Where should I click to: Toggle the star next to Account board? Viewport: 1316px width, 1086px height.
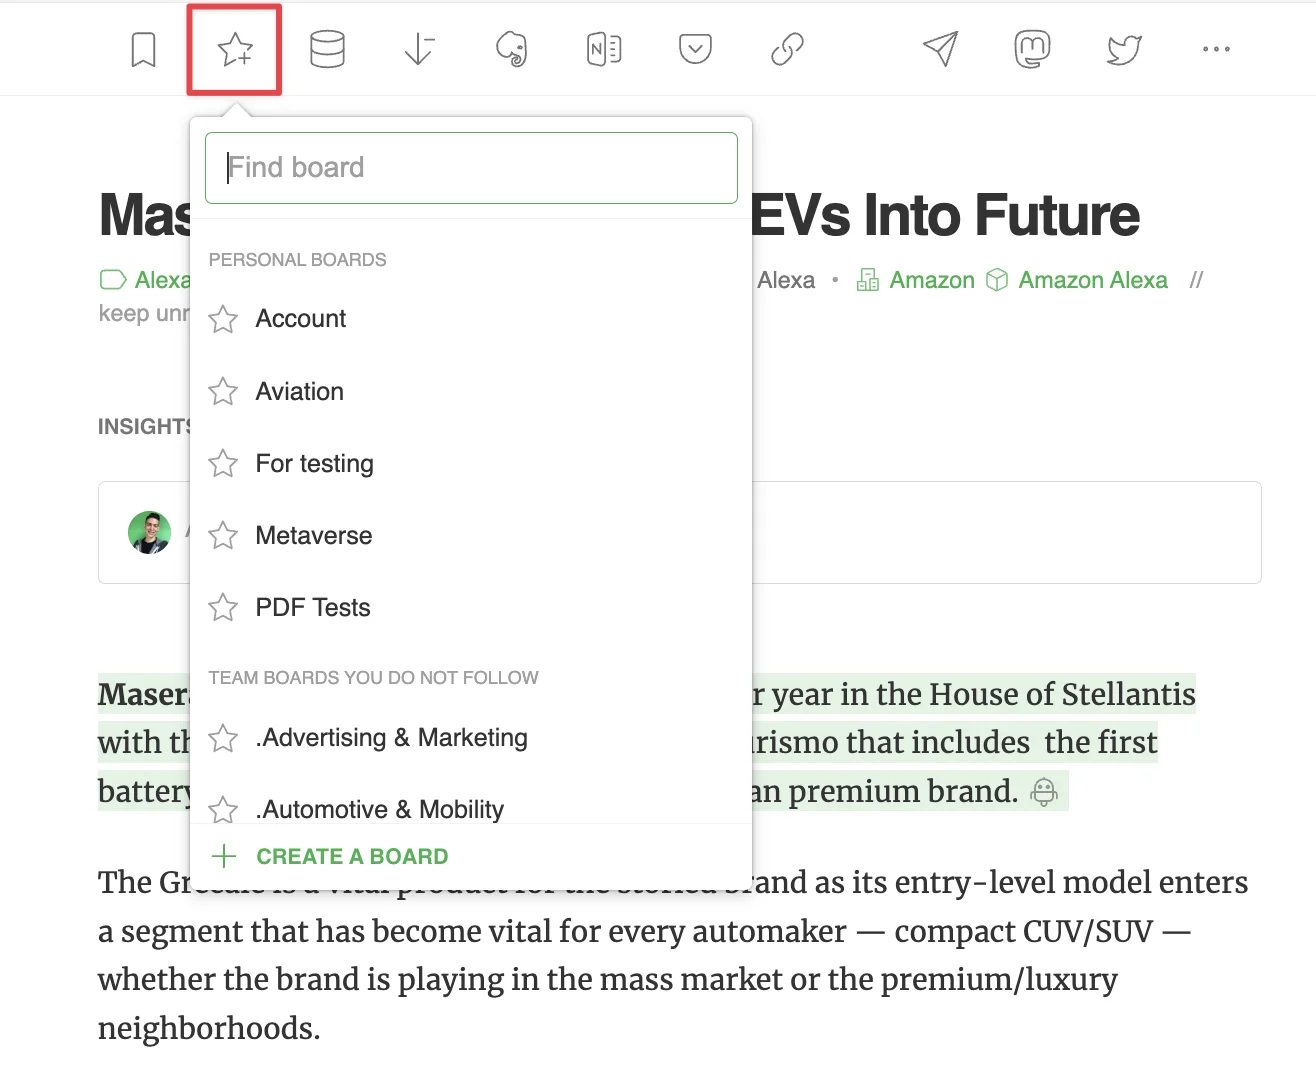tap(223, 319)
